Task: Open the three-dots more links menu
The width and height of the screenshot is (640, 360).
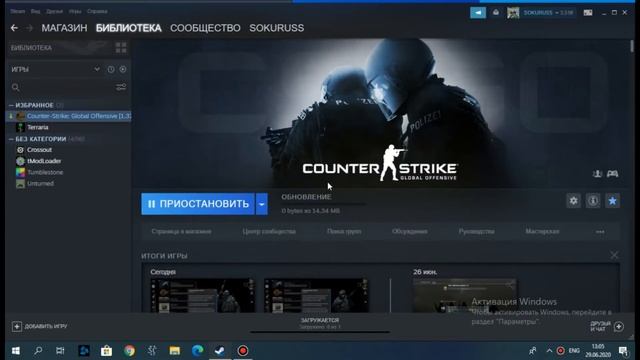Action: coord(600,232)
